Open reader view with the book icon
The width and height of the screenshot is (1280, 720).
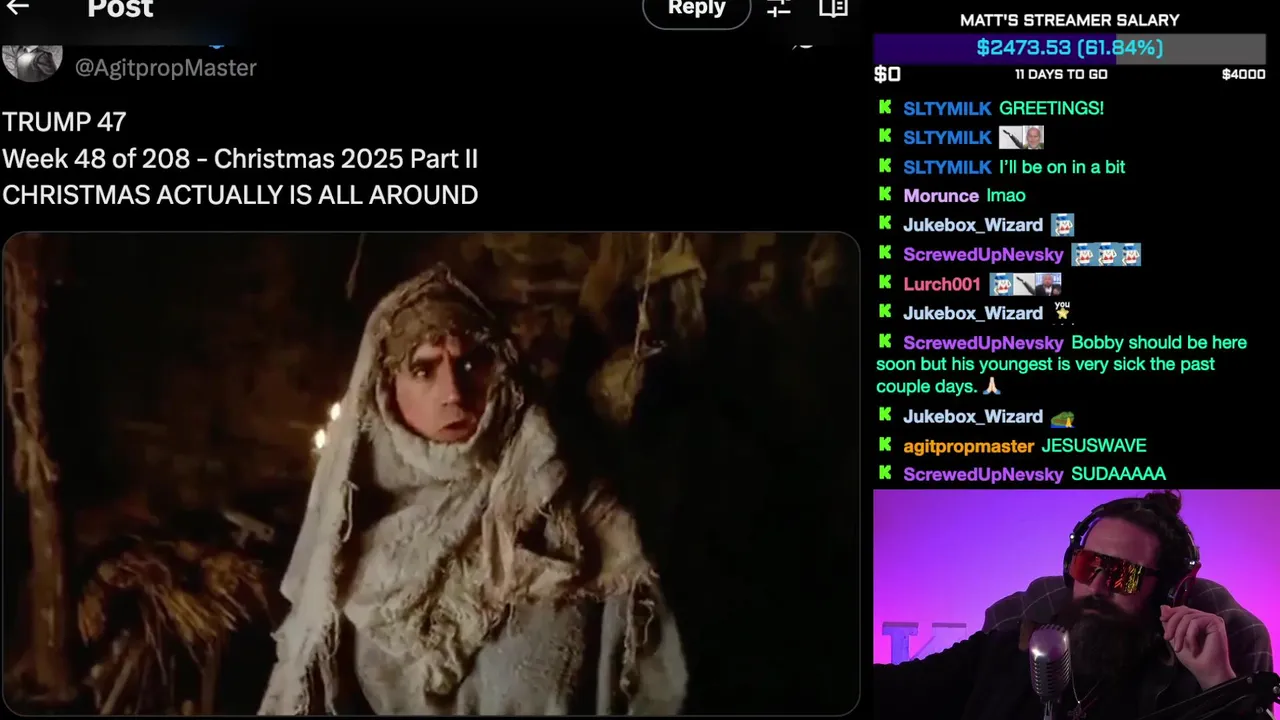(x=833, y=9)
